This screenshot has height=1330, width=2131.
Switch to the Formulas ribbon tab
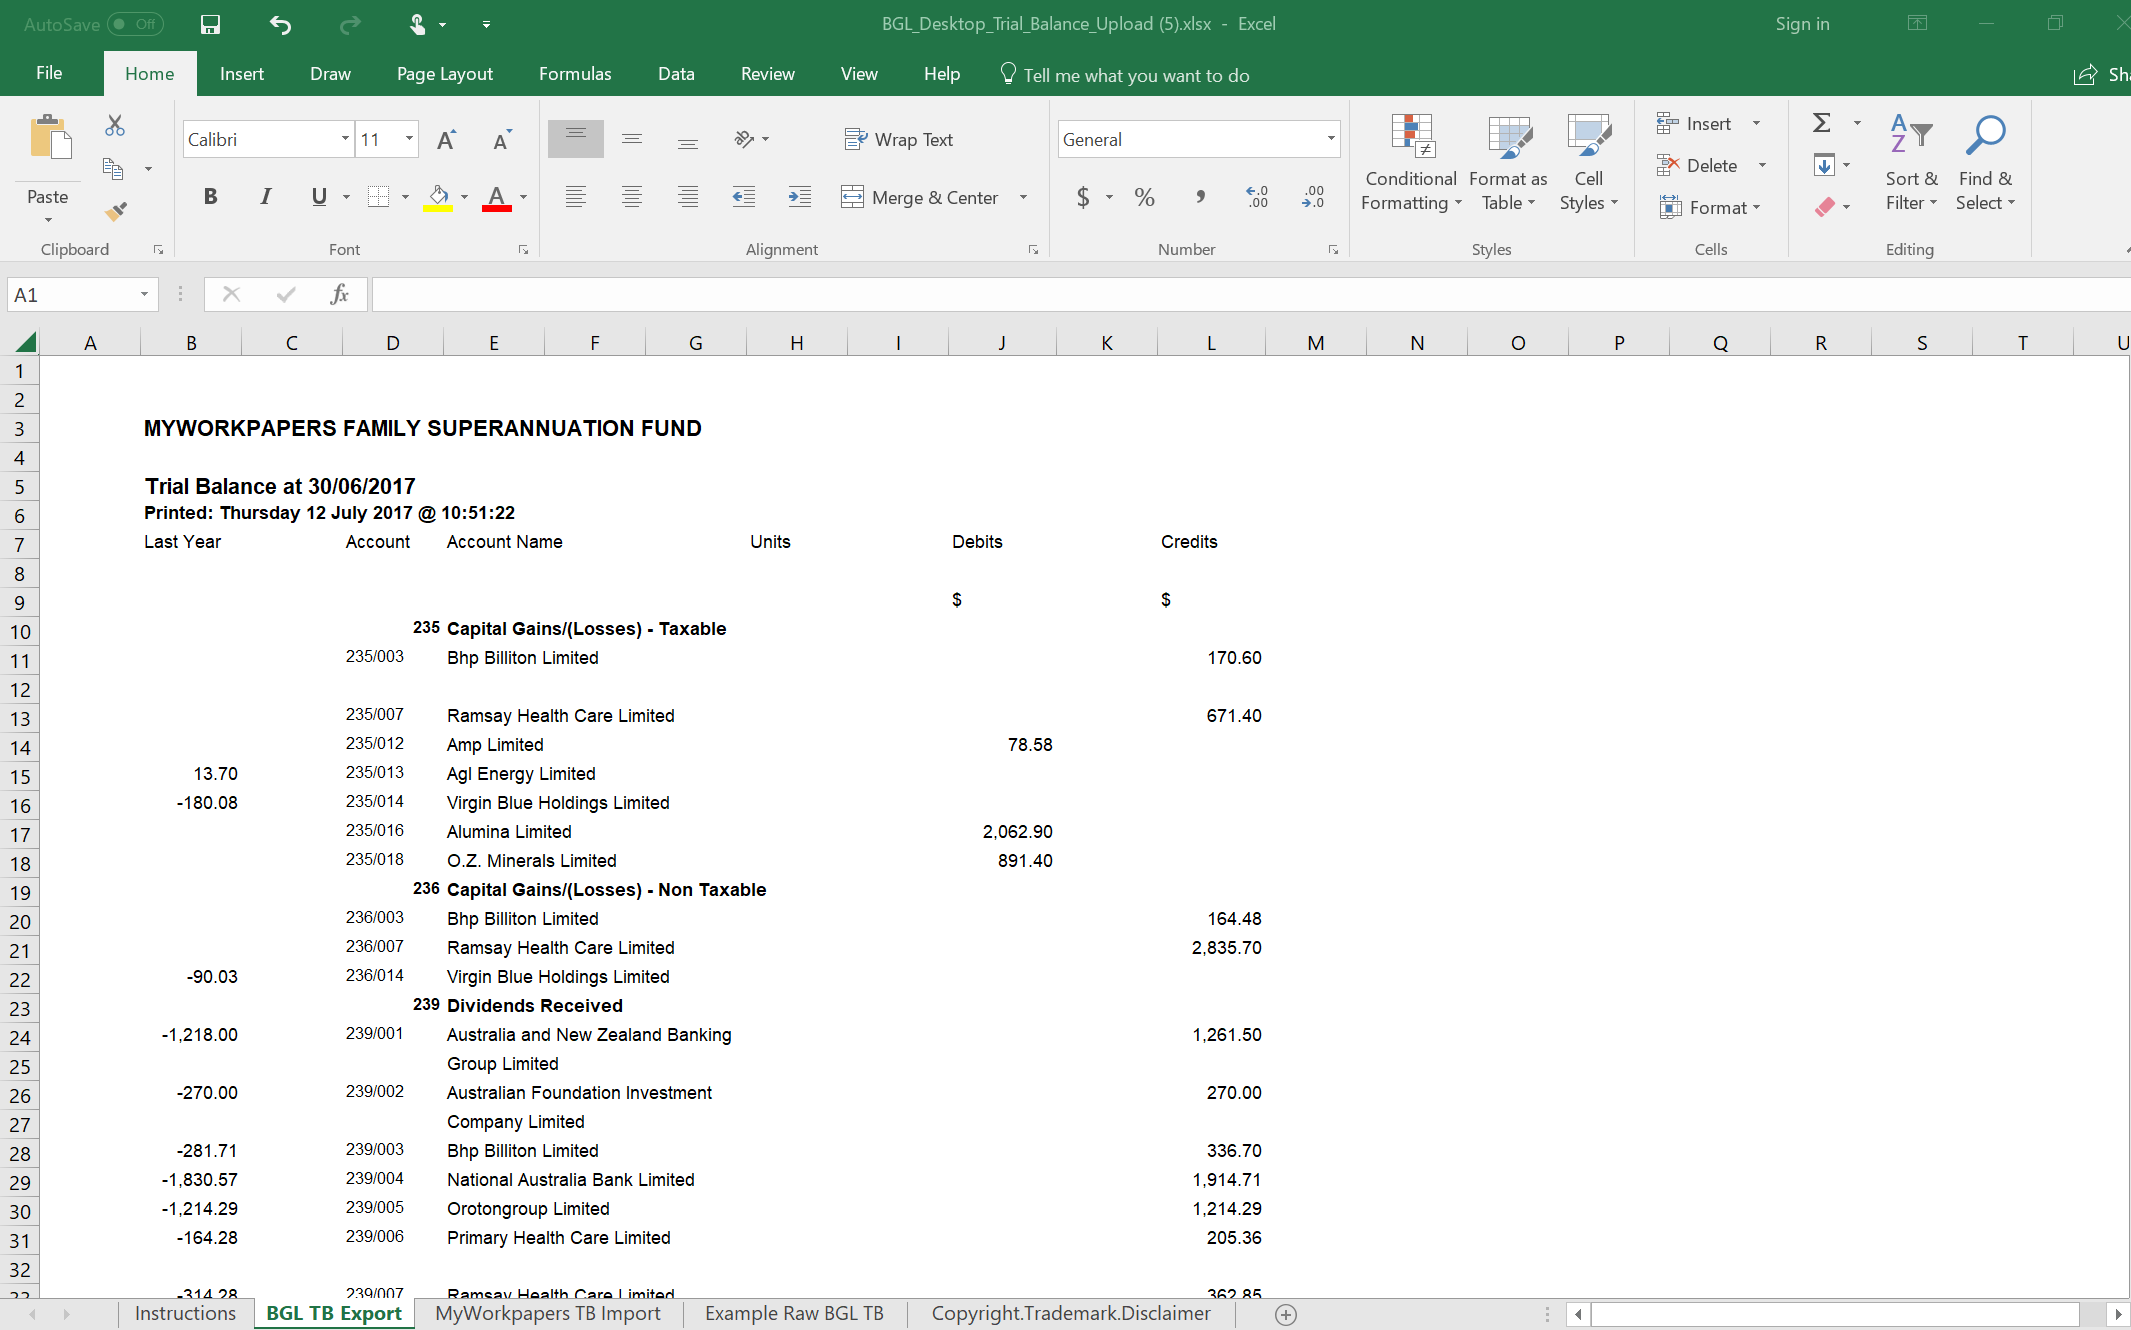[575, 74]
